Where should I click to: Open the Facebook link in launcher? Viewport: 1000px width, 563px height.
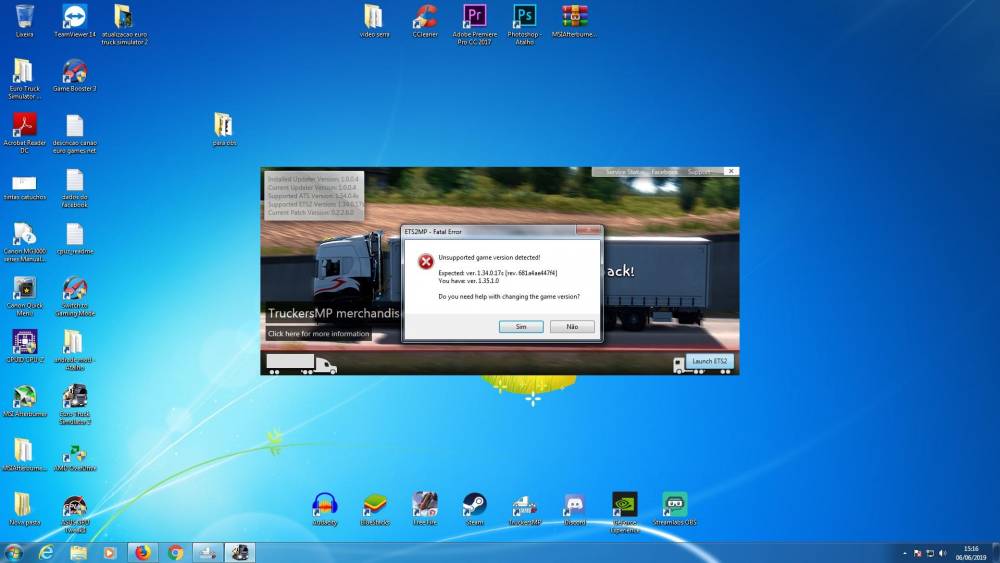[665, 172]
